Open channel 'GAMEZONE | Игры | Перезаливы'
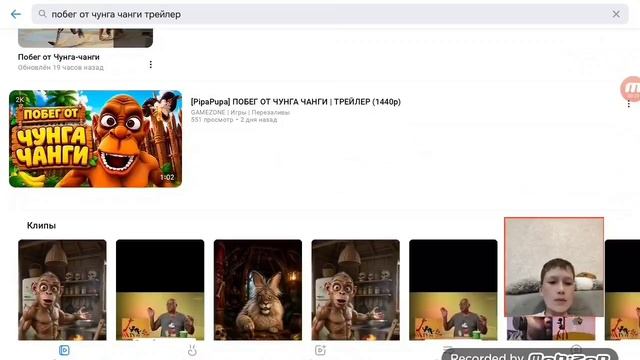This screenshot has width=640, height=360. (240, 112)
